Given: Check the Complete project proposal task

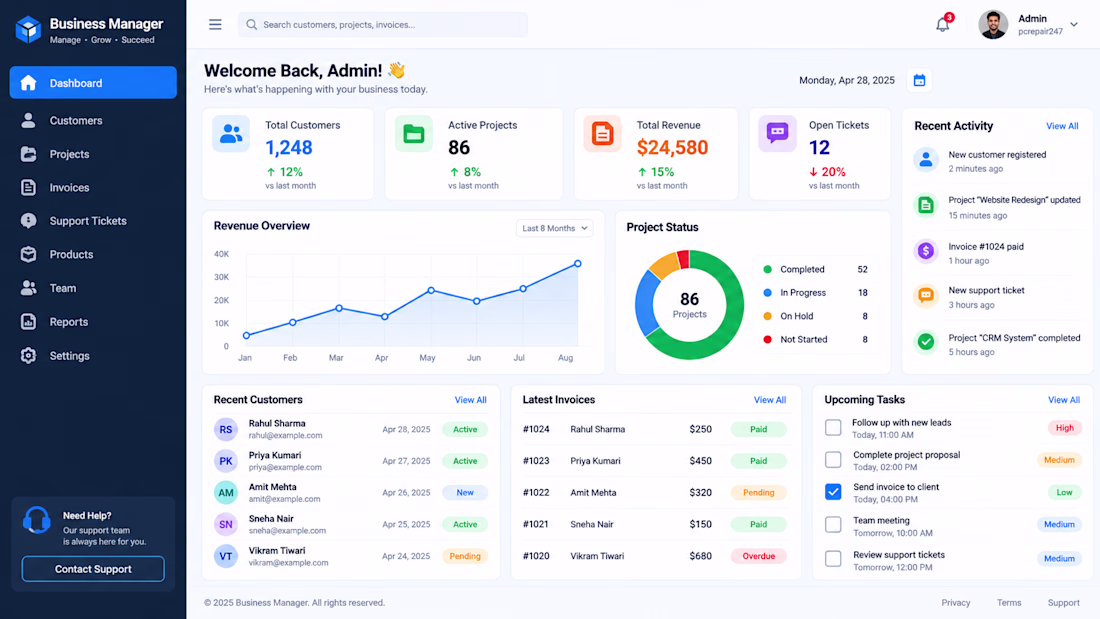Looking at the screenshot, I should pyautogui.click(x=833, y=460).
